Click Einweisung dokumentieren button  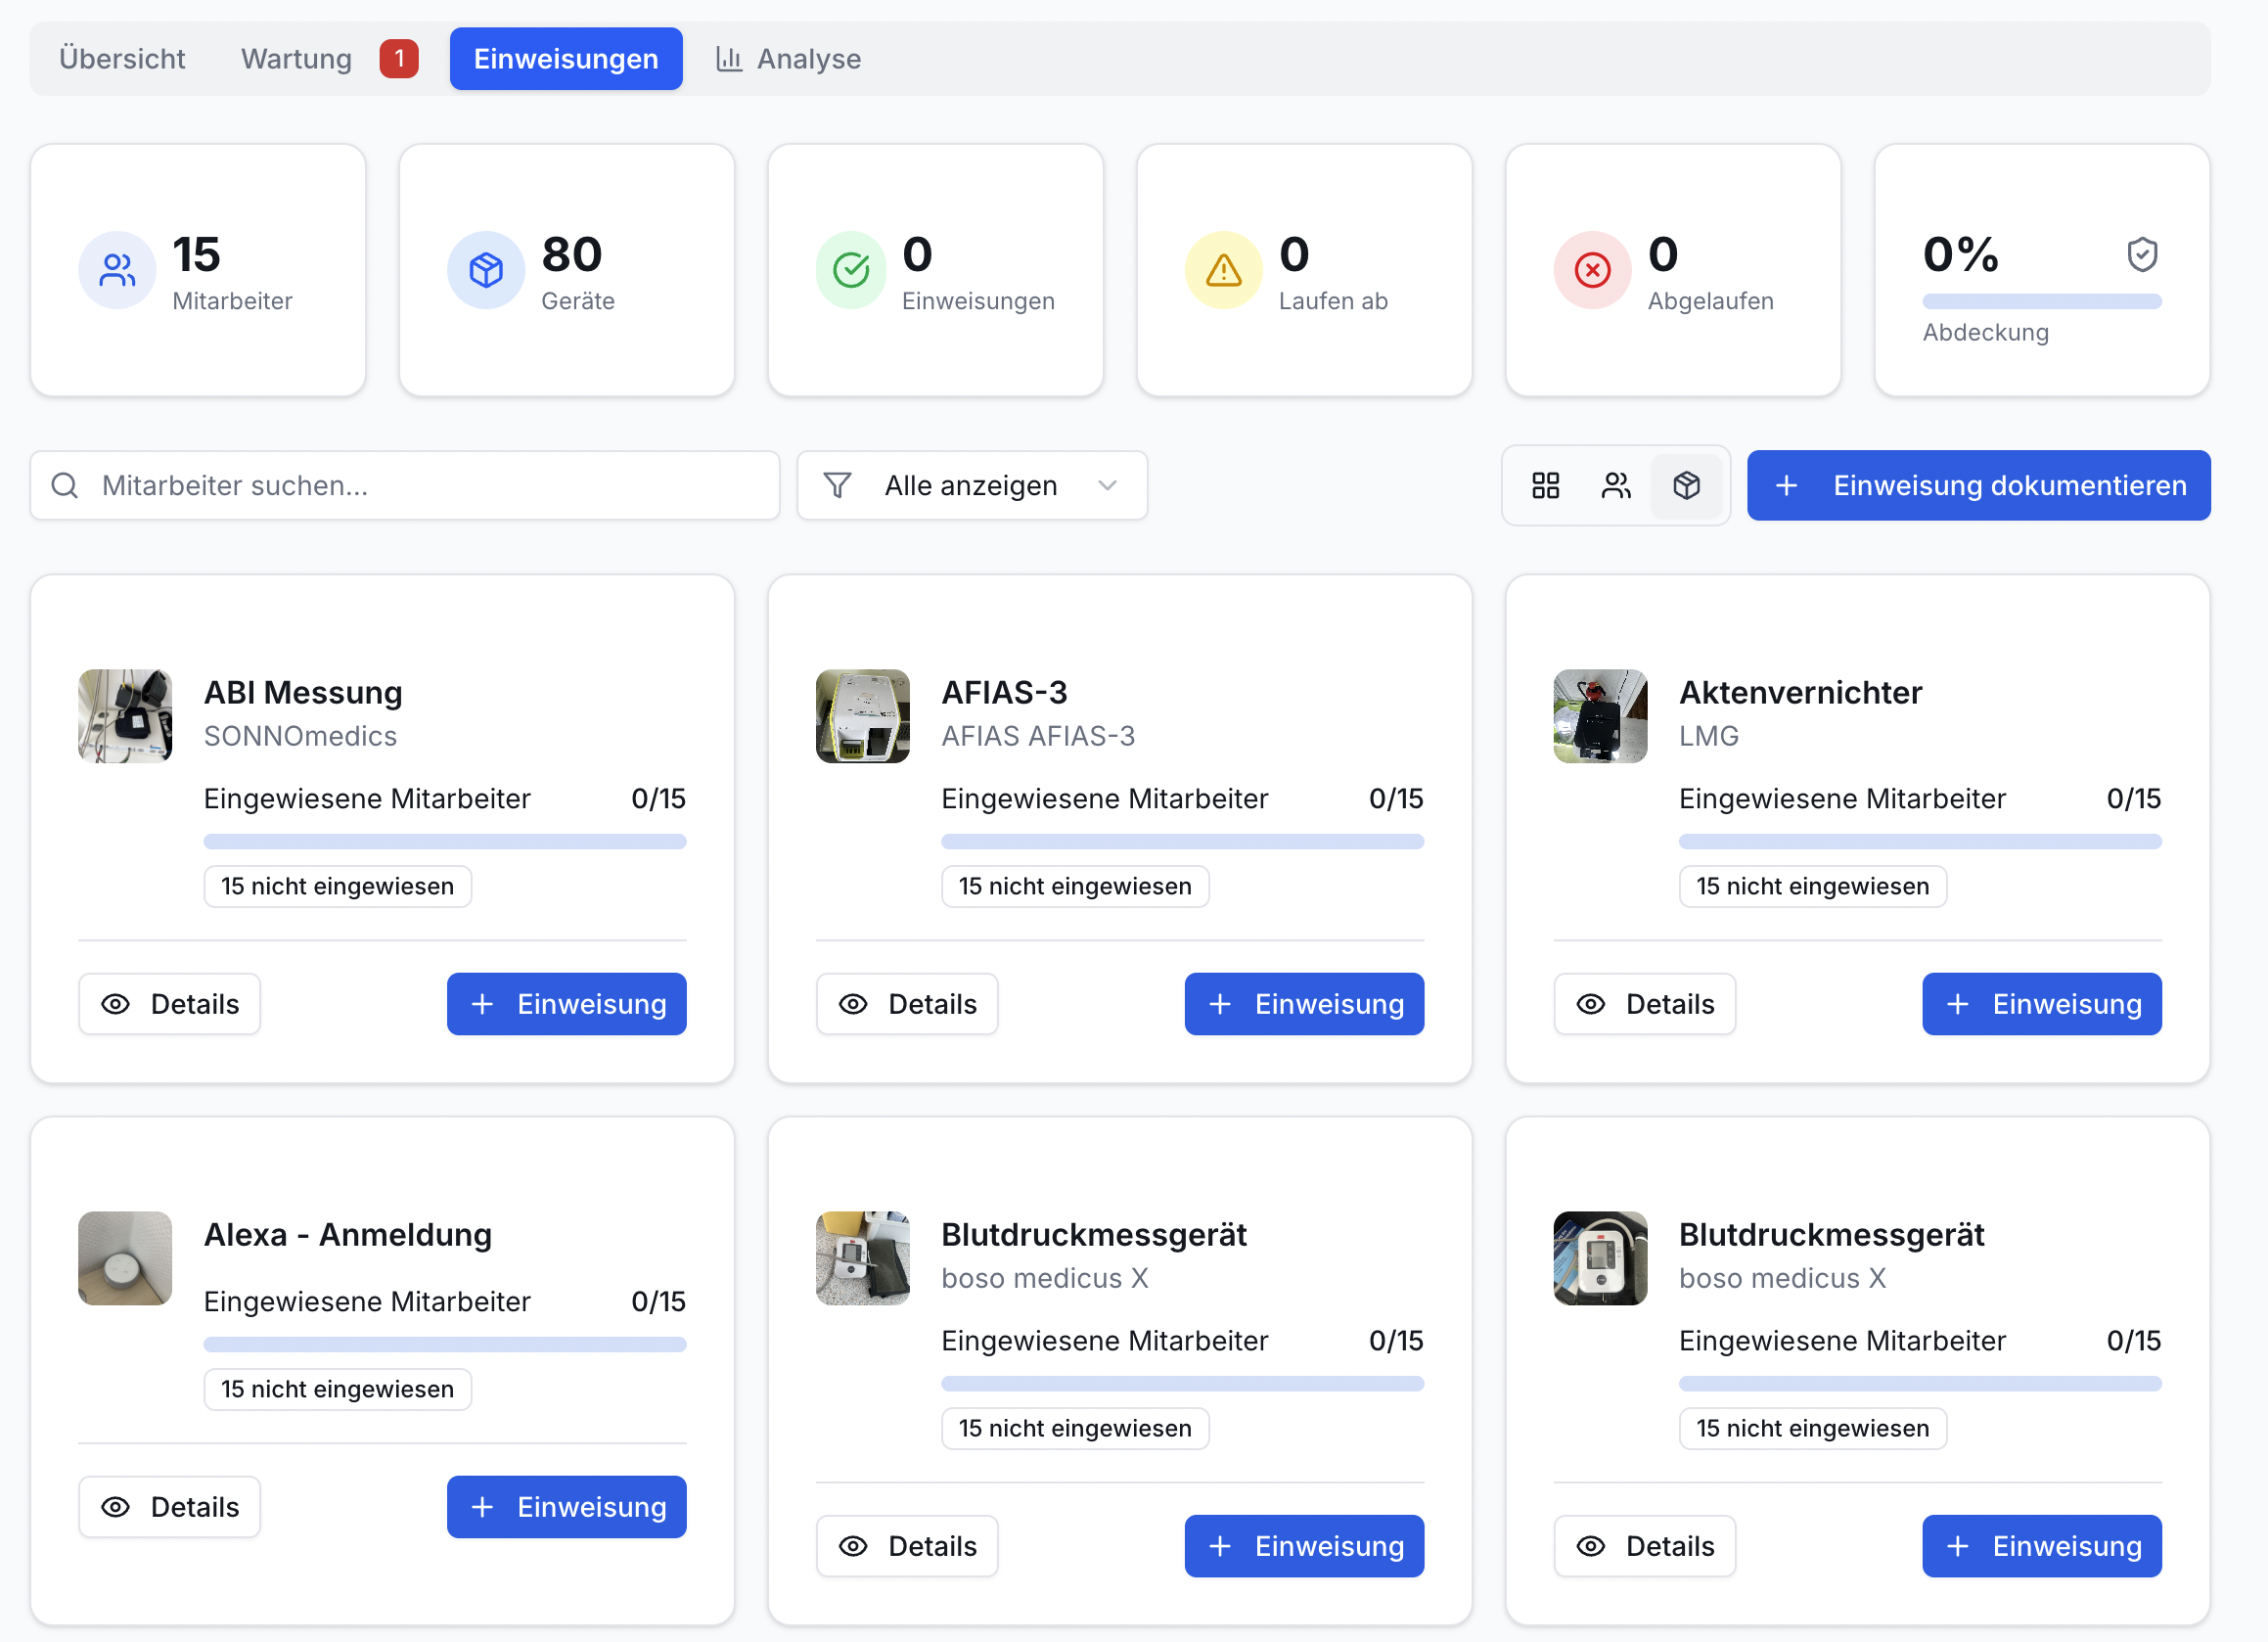[x=1979, y=486]
